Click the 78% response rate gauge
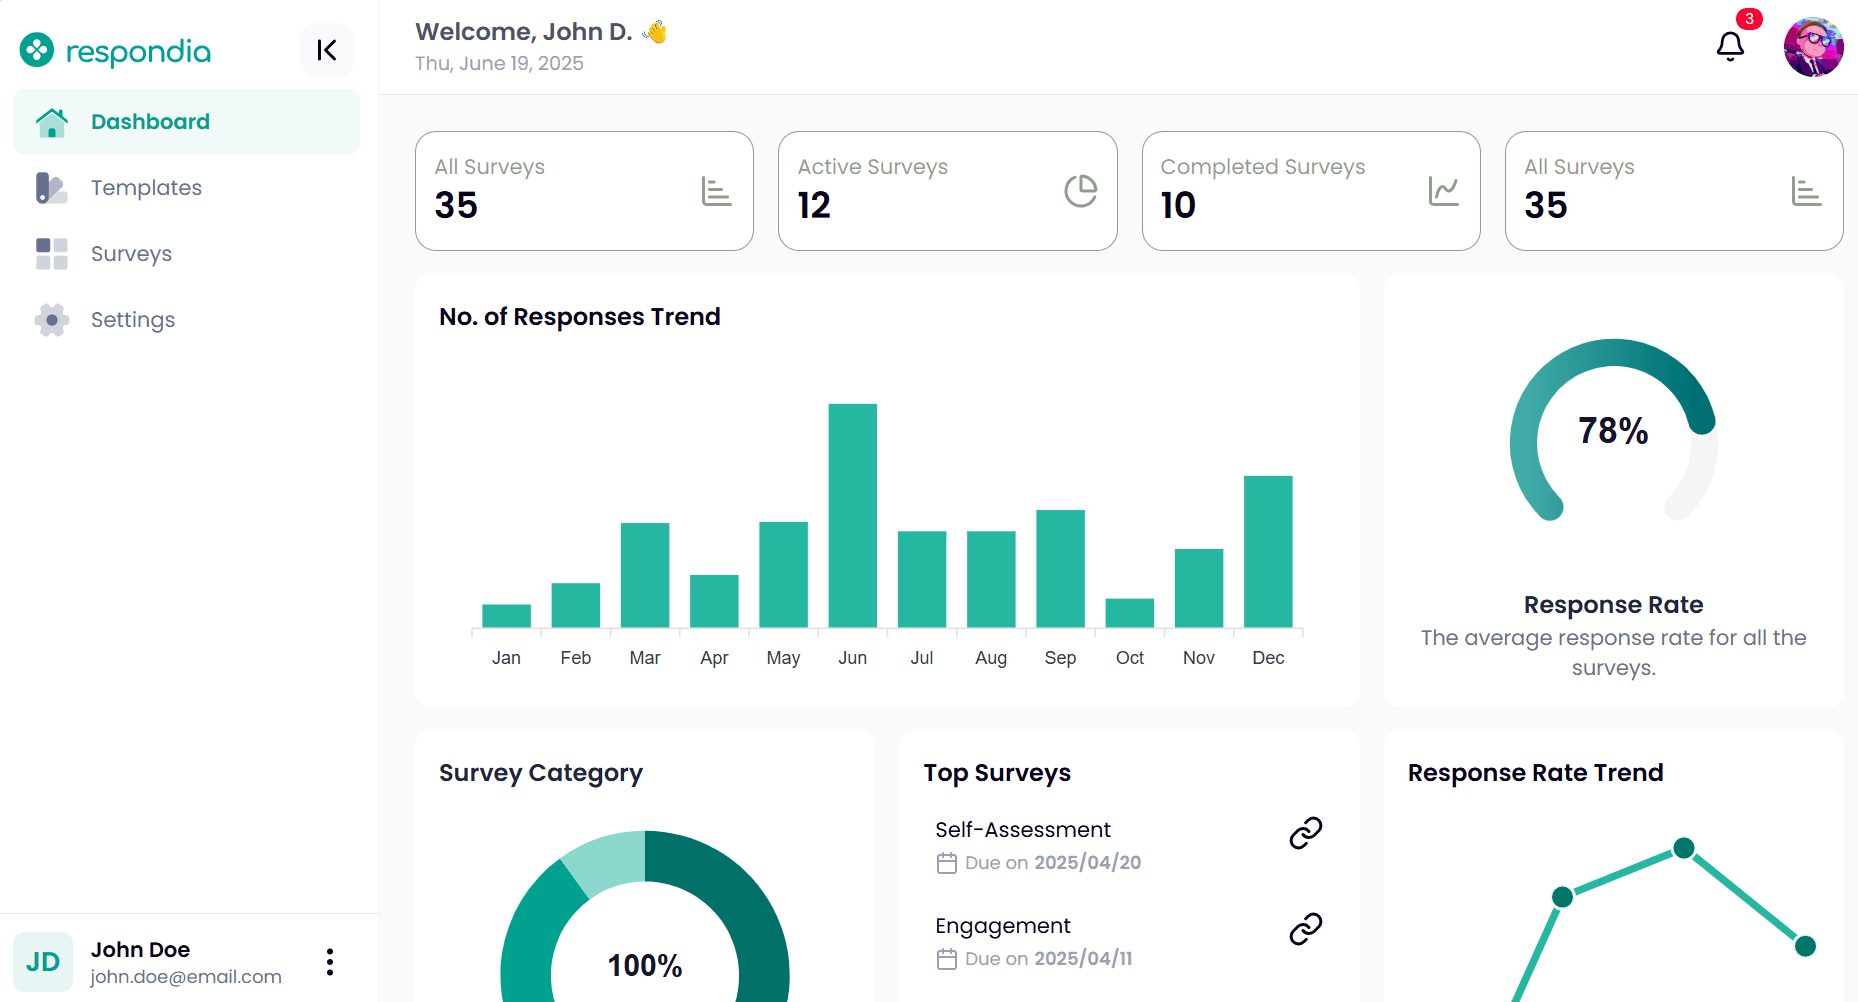1858x1002 pixels. (1612, 431)
